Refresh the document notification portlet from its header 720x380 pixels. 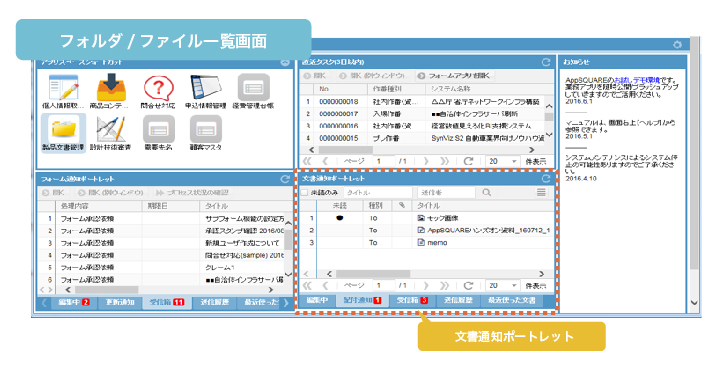546,179
